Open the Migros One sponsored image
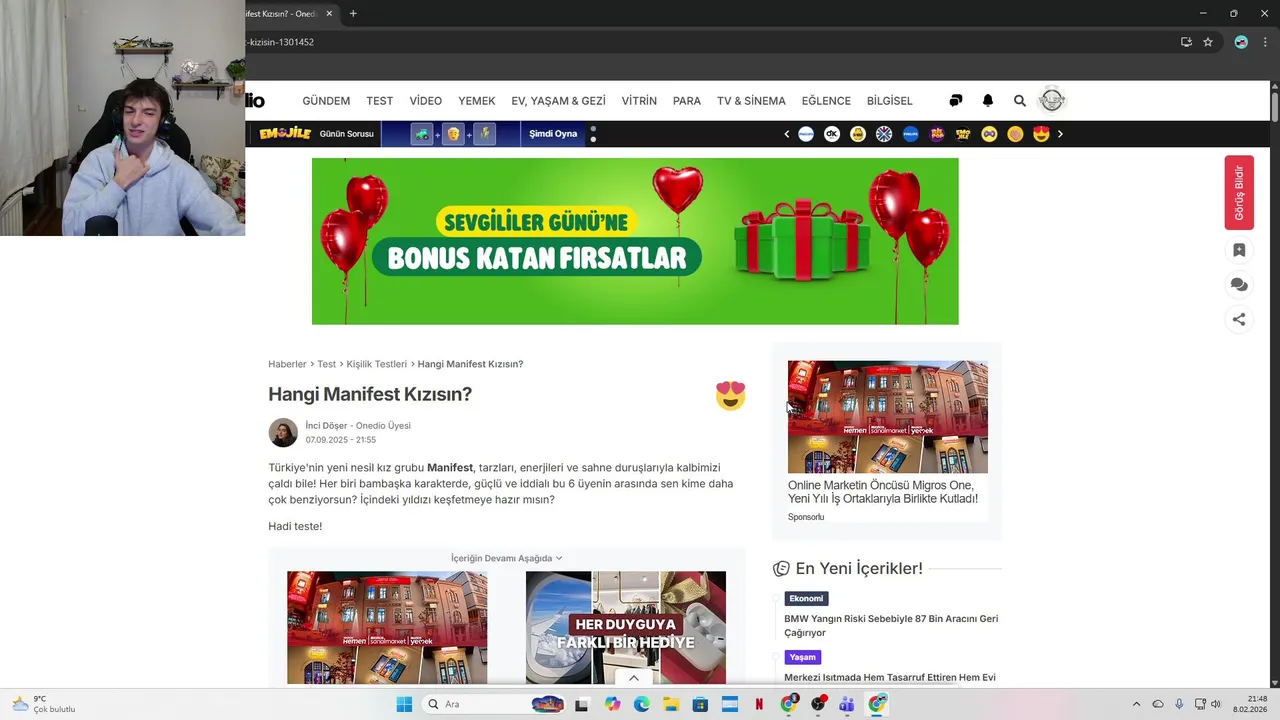Screen dimensions: 1280x720 (x=888, y=417)
